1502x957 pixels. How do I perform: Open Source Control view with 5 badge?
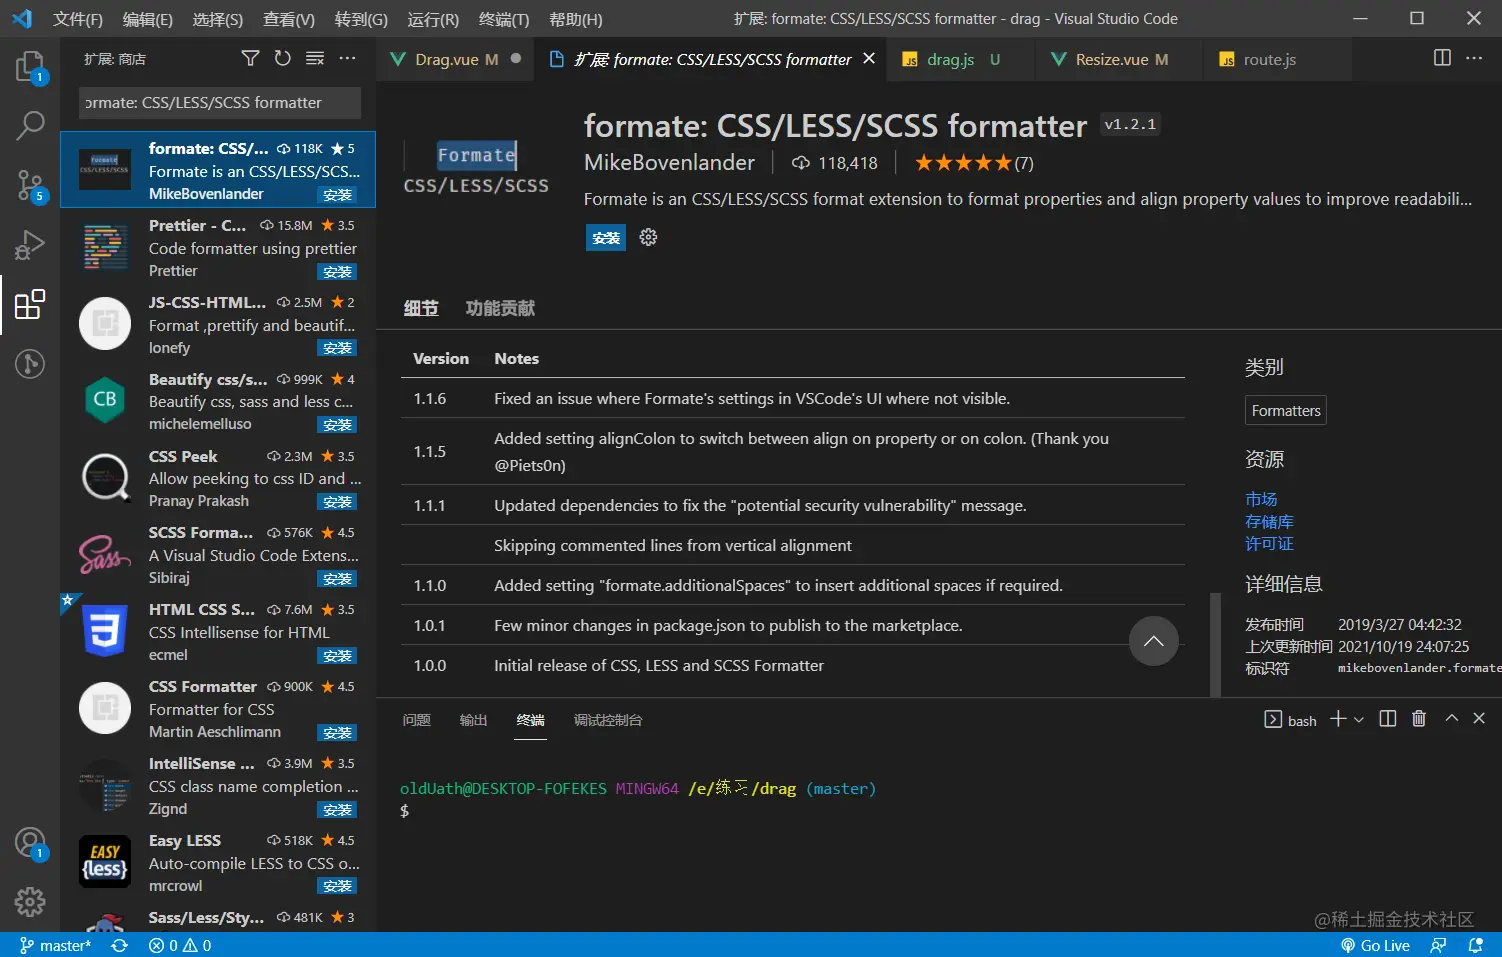tap(30, 185)
